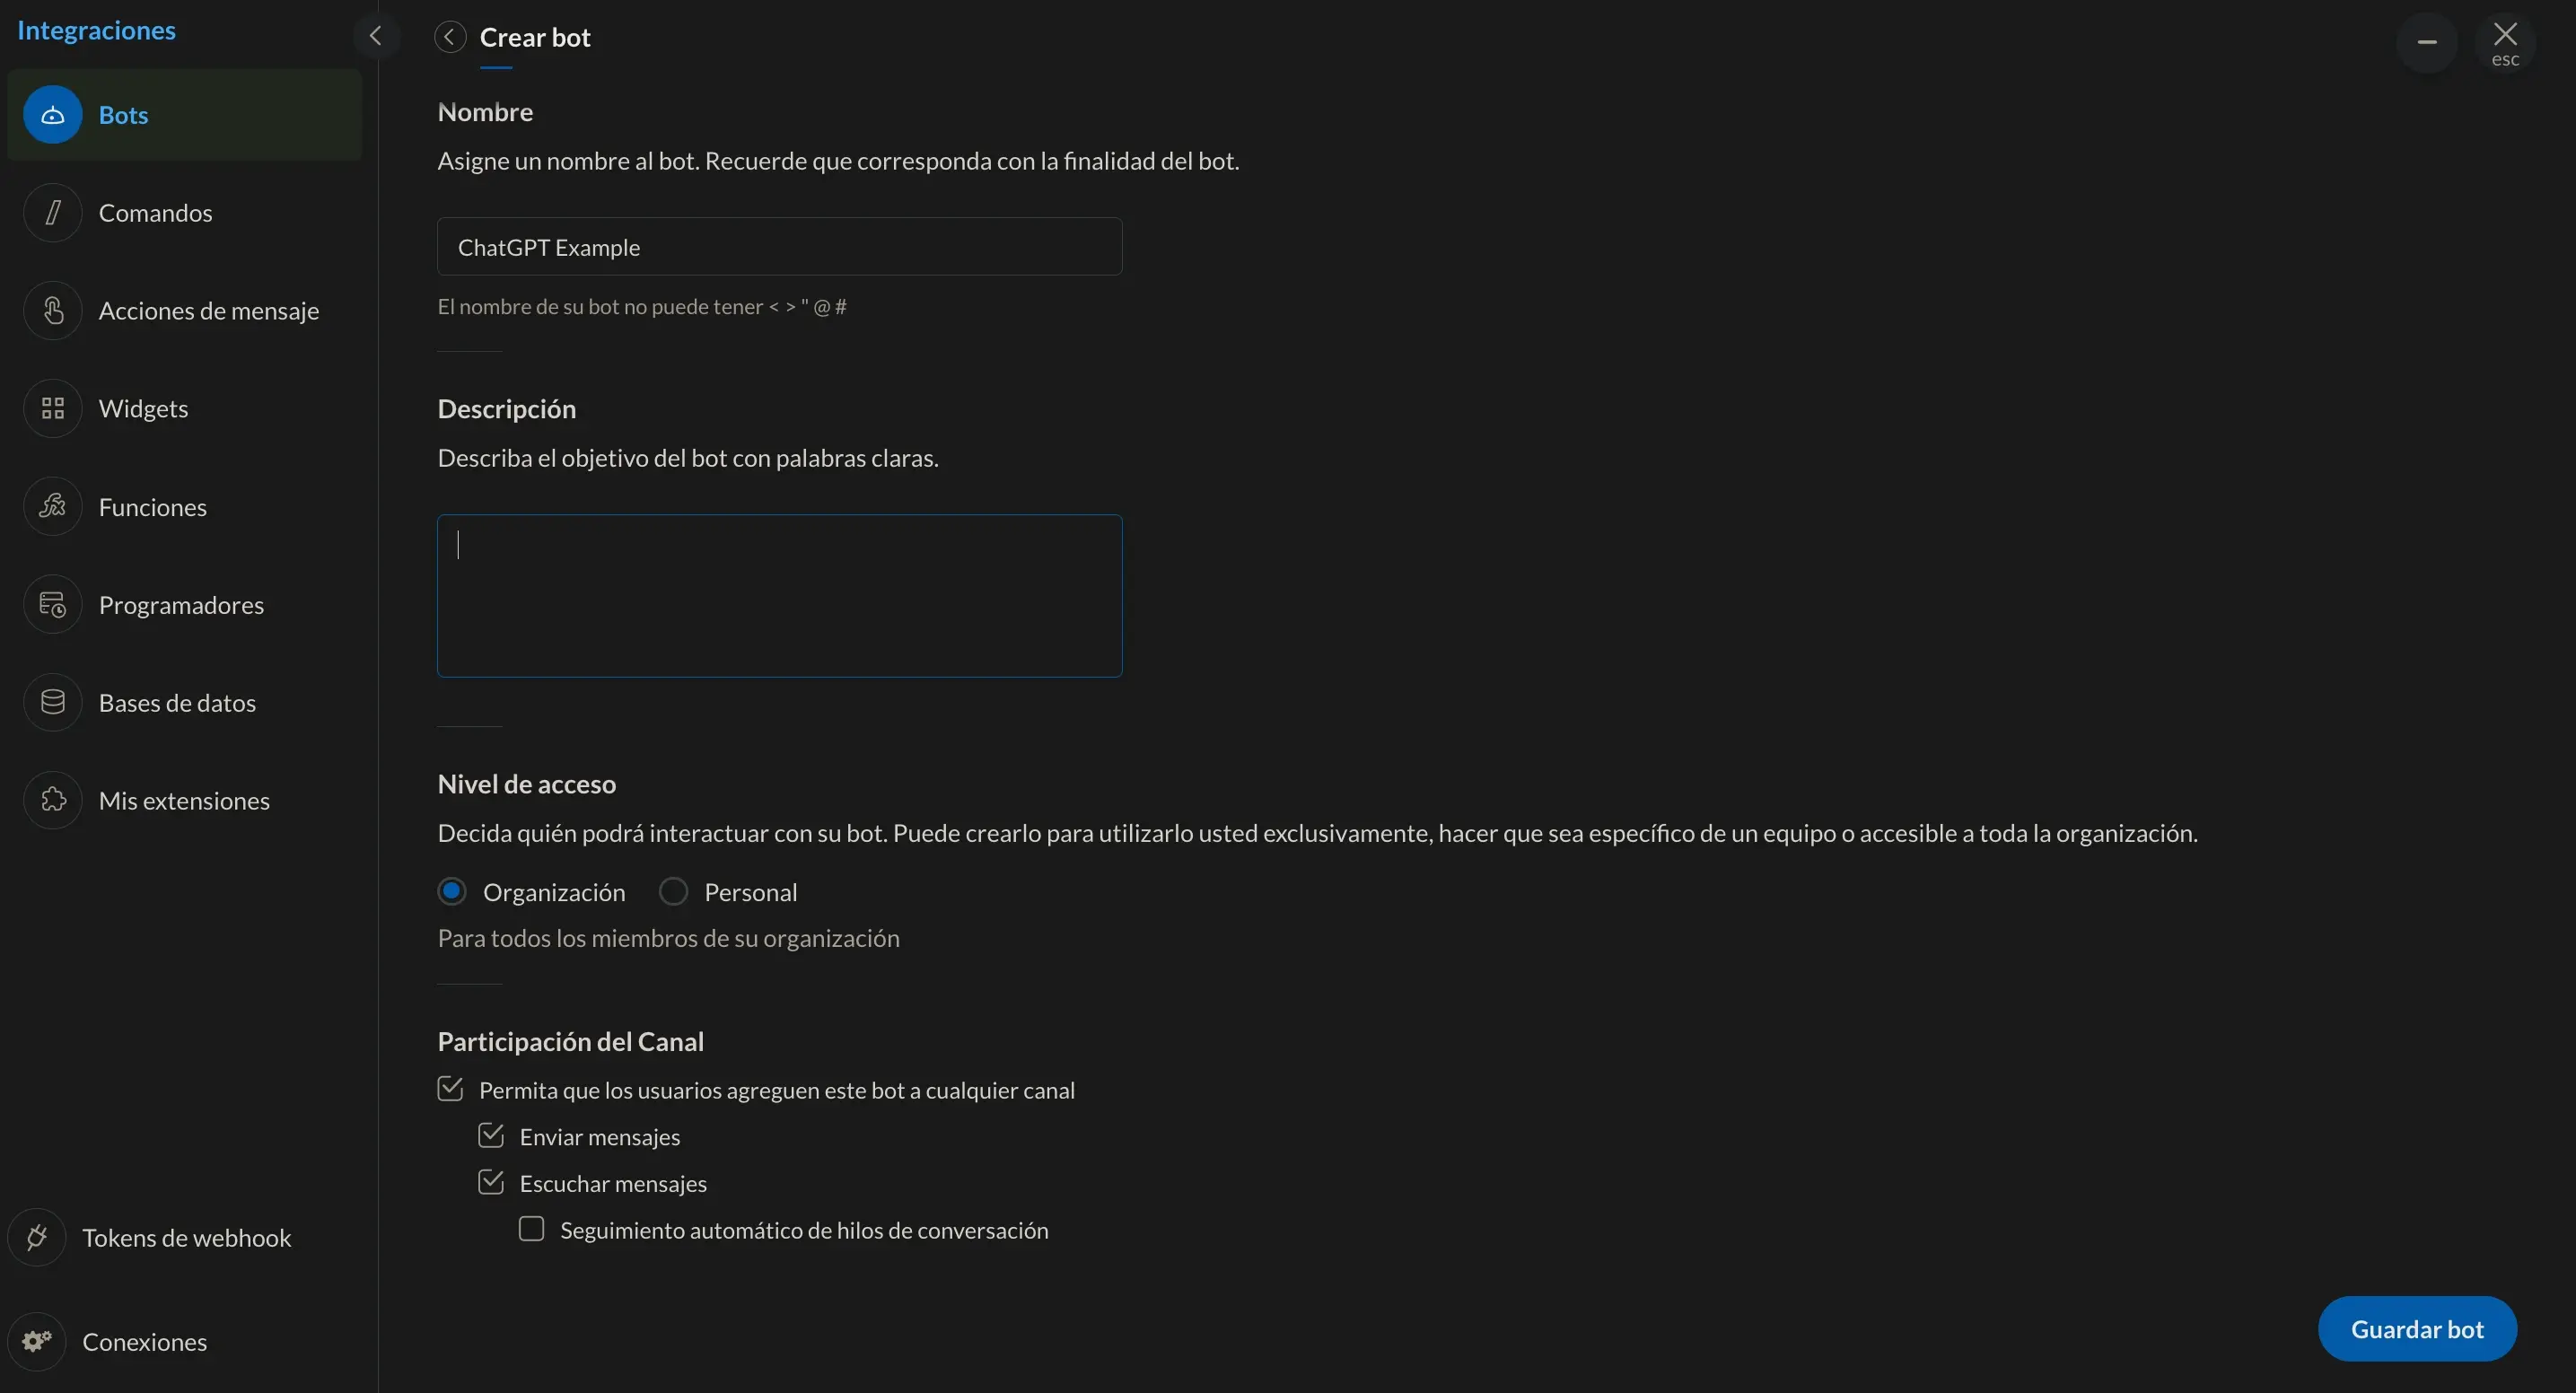Select the Organización radio button
The height and width of the screenshot is (1393, 2576).
452,891
